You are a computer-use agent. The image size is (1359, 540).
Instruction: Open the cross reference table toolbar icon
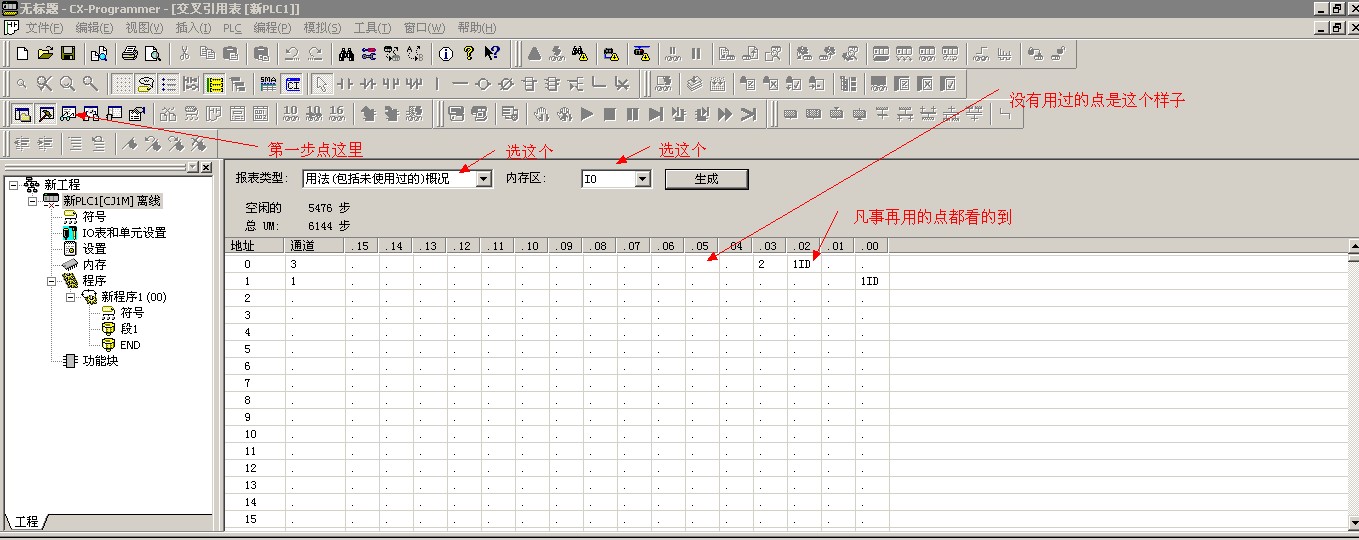[x=68, y=114]
